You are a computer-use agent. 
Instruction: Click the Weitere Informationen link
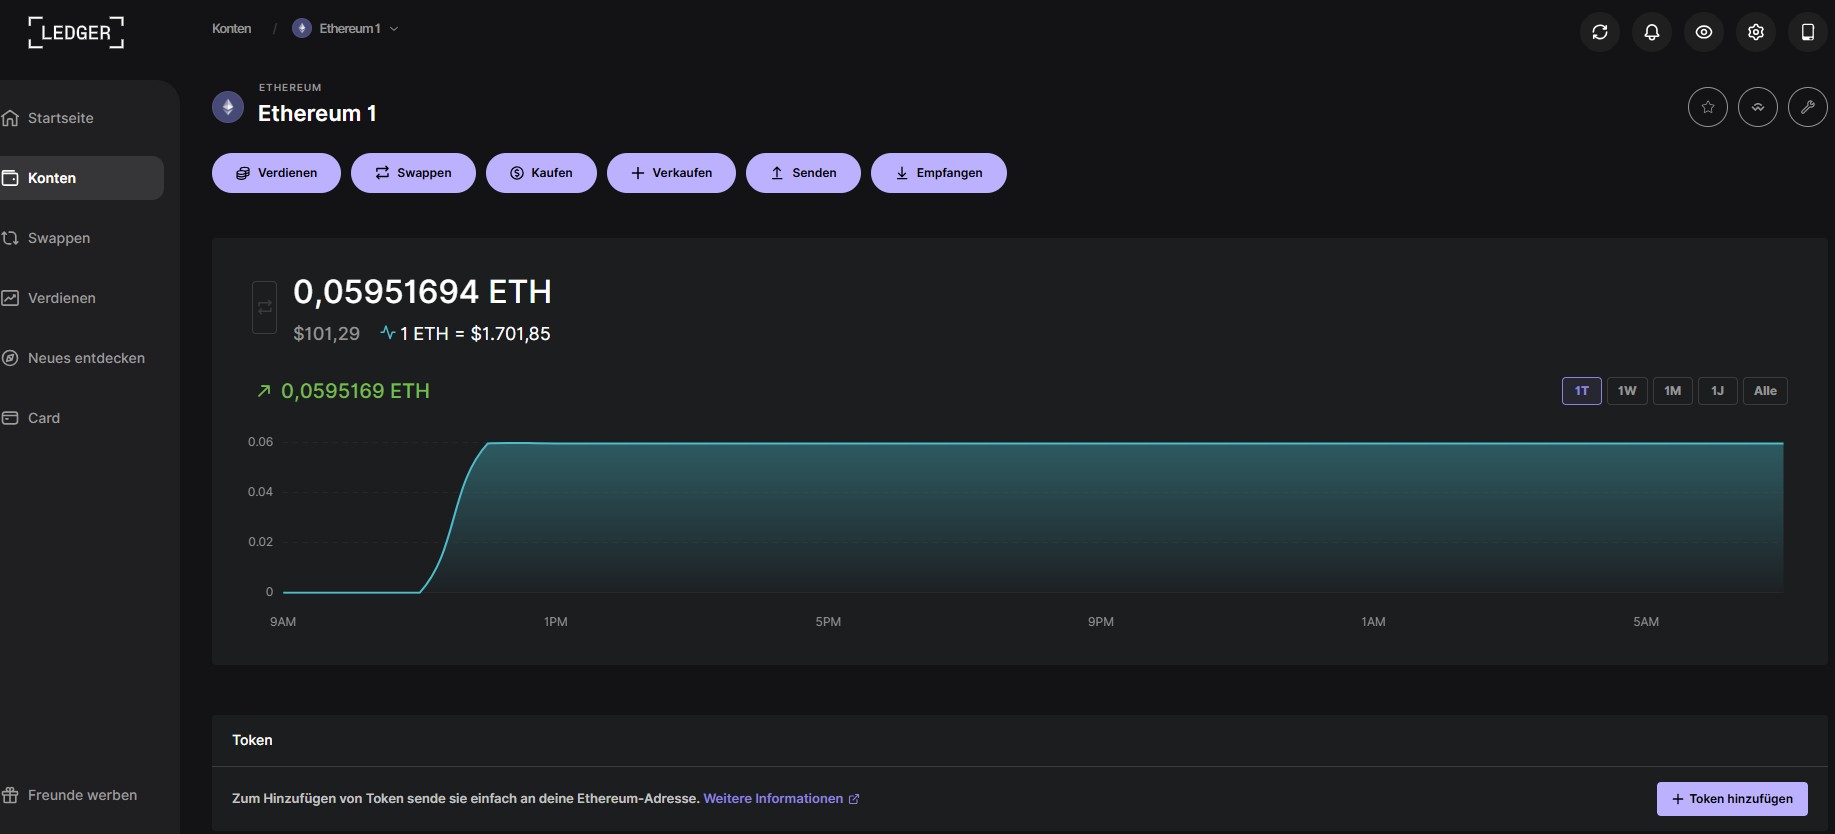(x=781, y=799)
